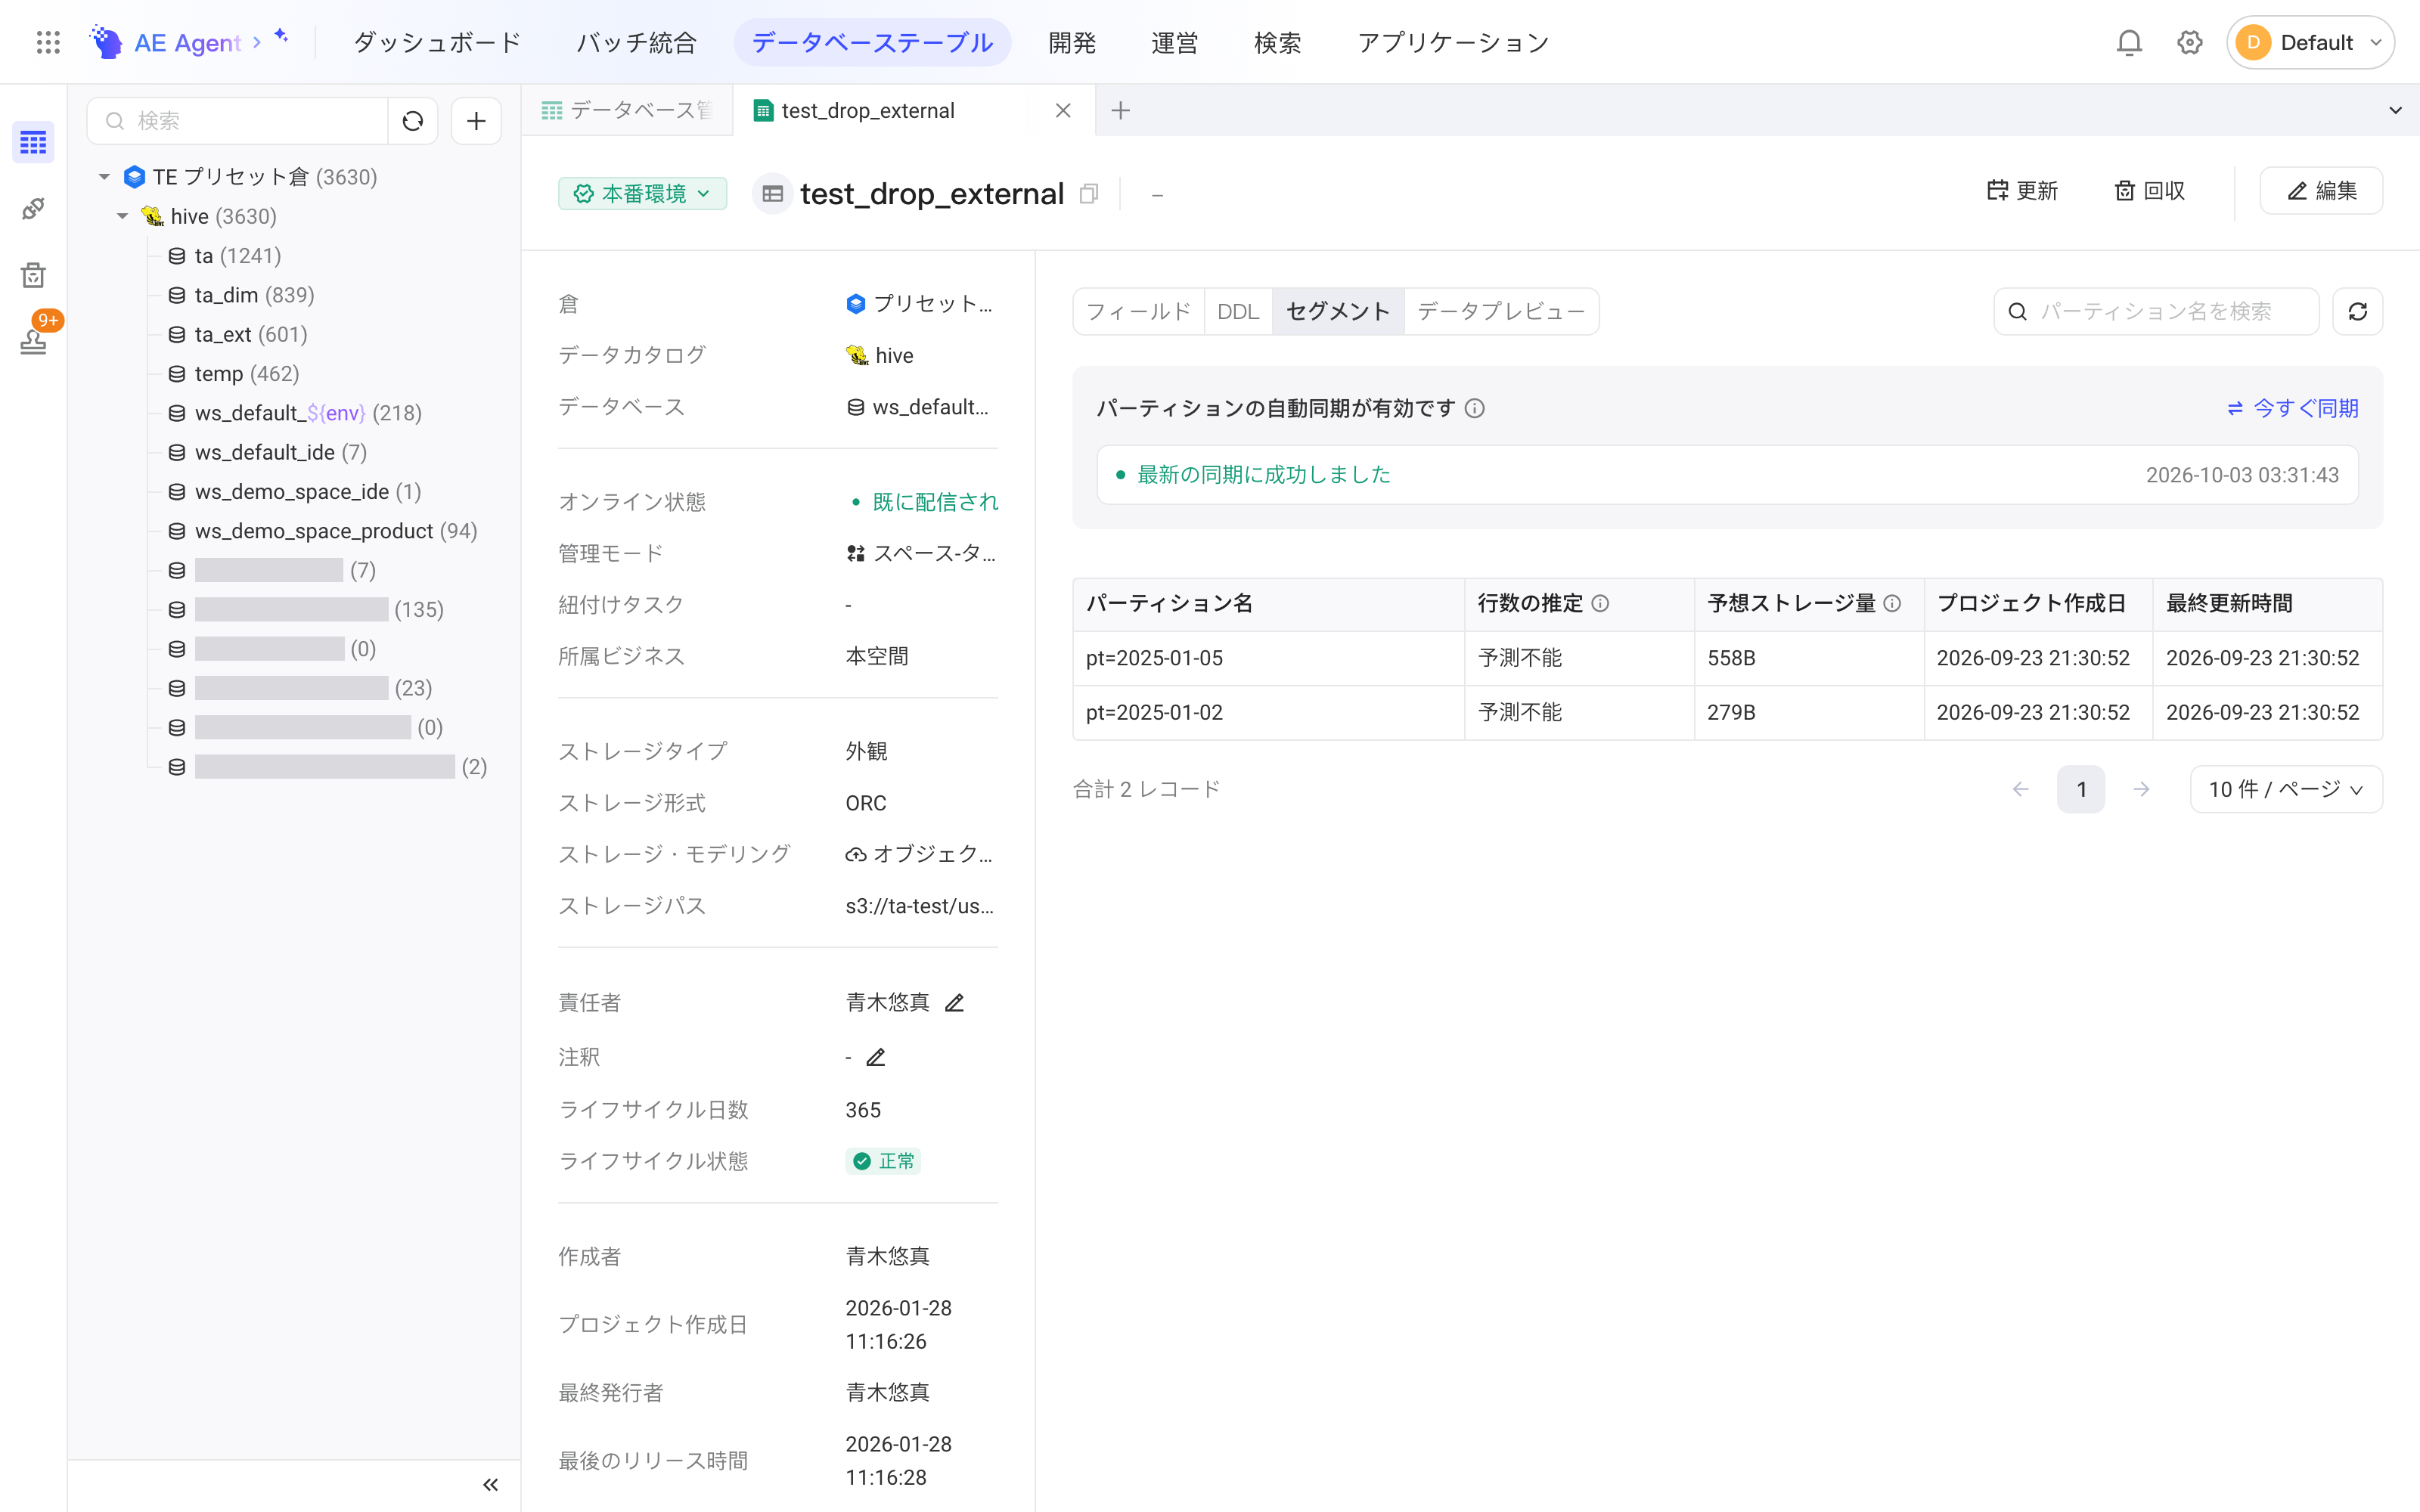Refresh the database tree list
The image size is (2420, 1512).
pos(413,121)
